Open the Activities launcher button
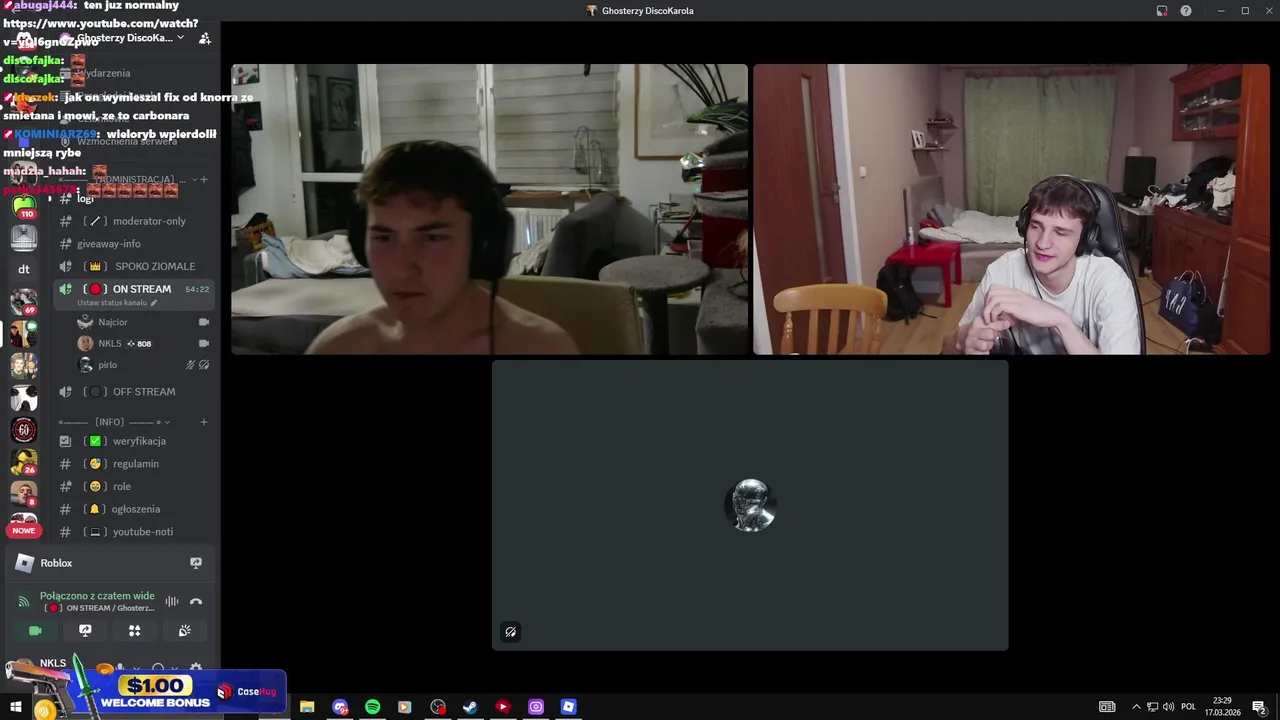The width and height of the screenshot is (1280, 720). 134,631
